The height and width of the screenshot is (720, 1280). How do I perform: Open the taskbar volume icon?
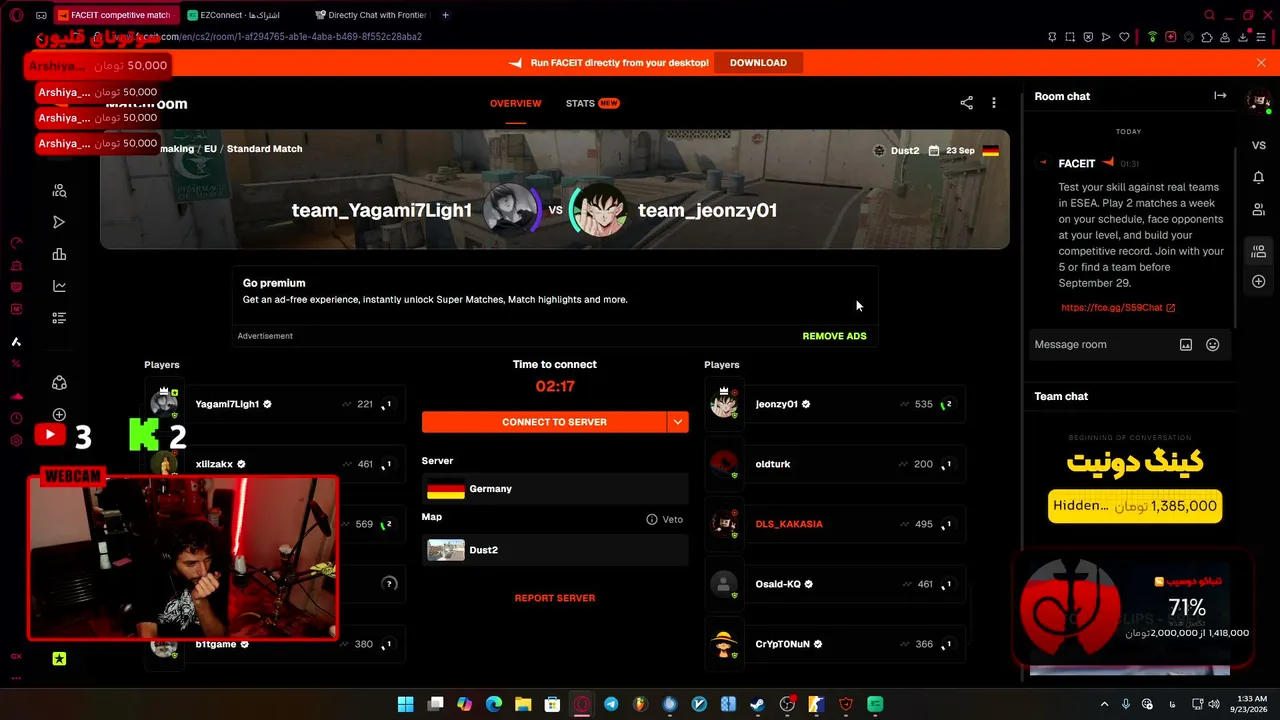click(x=1215, y=704)
